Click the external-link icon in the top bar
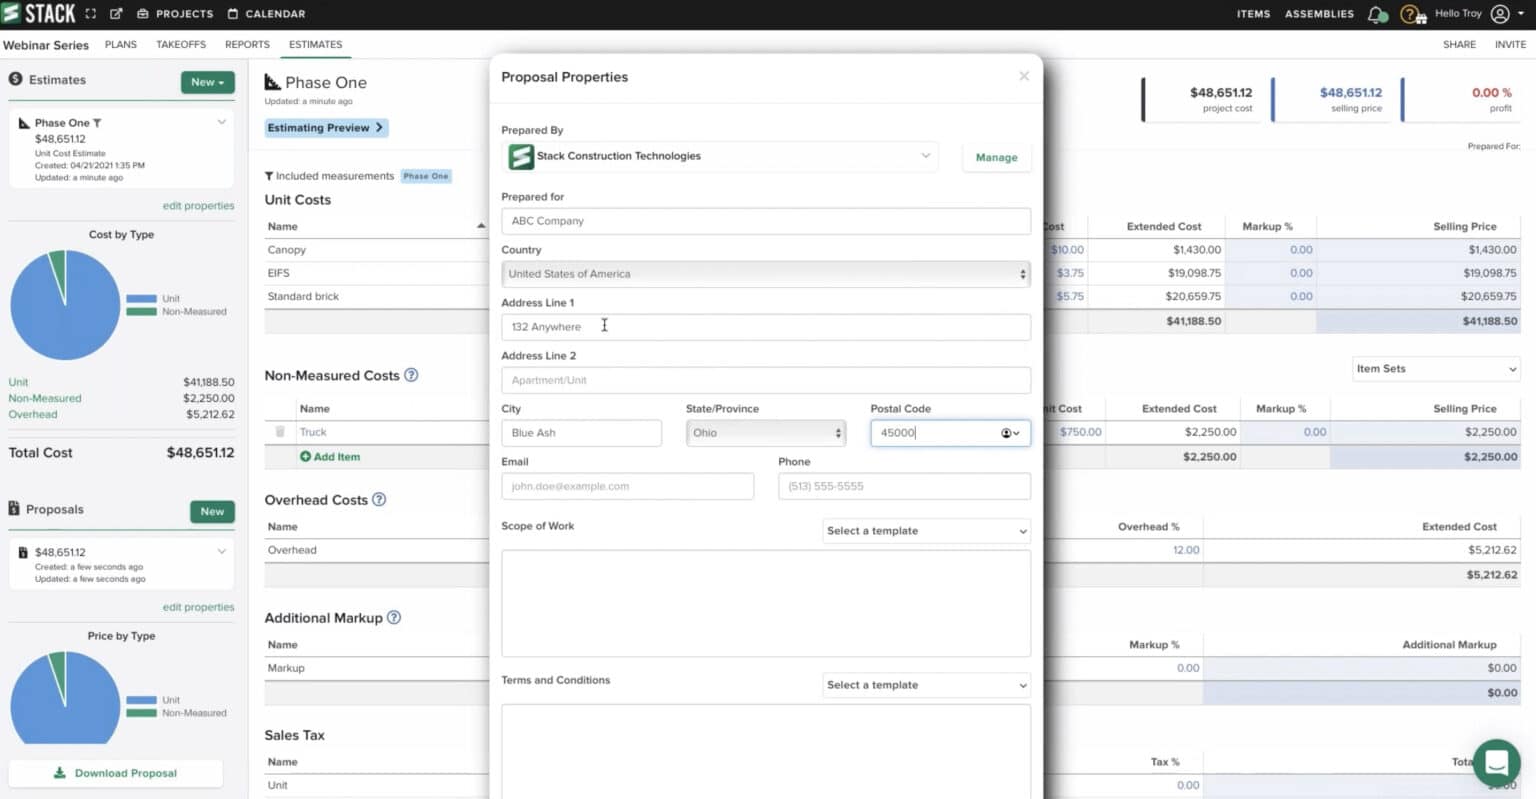The width and height of the screenshot is (1536, 799). pos(116,14)
